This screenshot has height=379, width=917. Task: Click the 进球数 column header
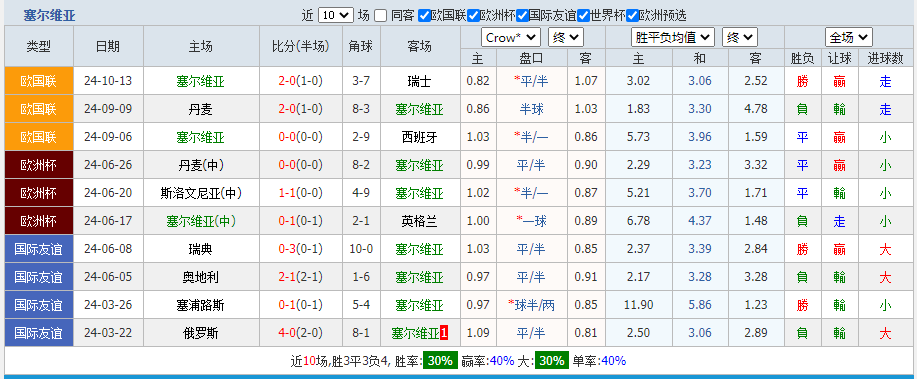(x=885, y=58)
